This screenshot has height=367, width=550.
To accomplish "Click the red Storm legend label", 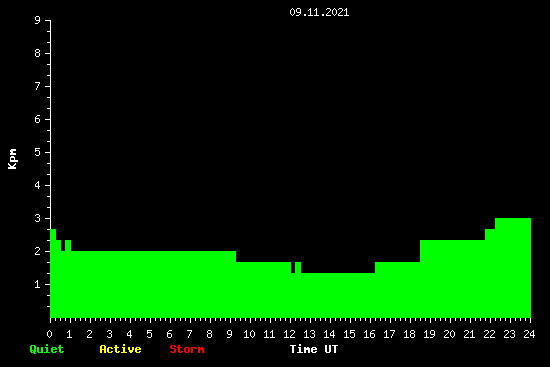I will tap(187, 349).
